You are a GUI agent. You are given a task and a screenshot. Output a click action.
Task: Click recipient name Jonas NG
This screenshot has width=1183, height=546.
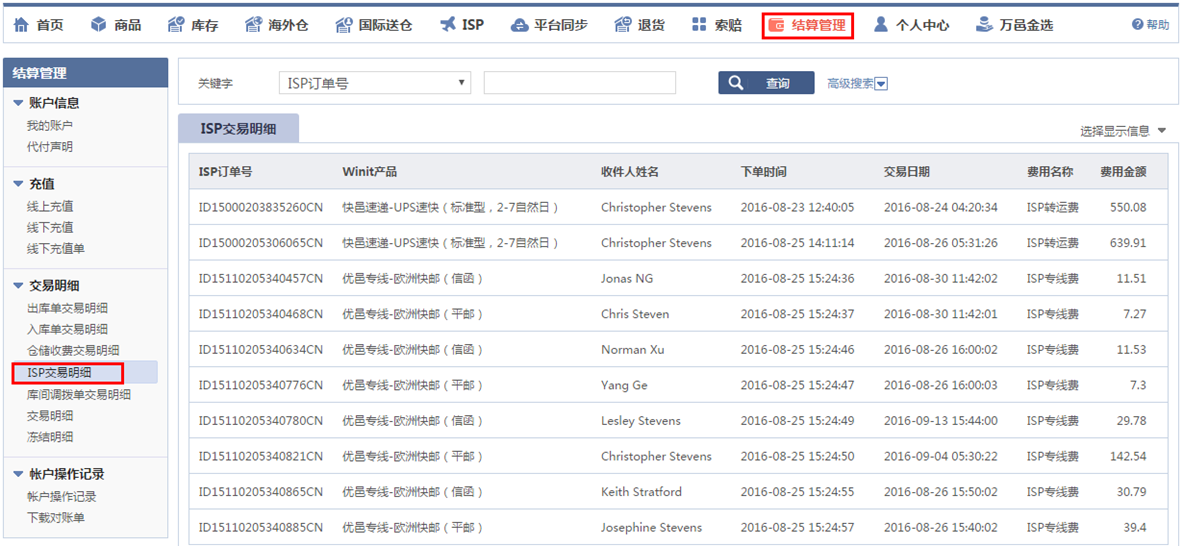(x=627, y=278)
